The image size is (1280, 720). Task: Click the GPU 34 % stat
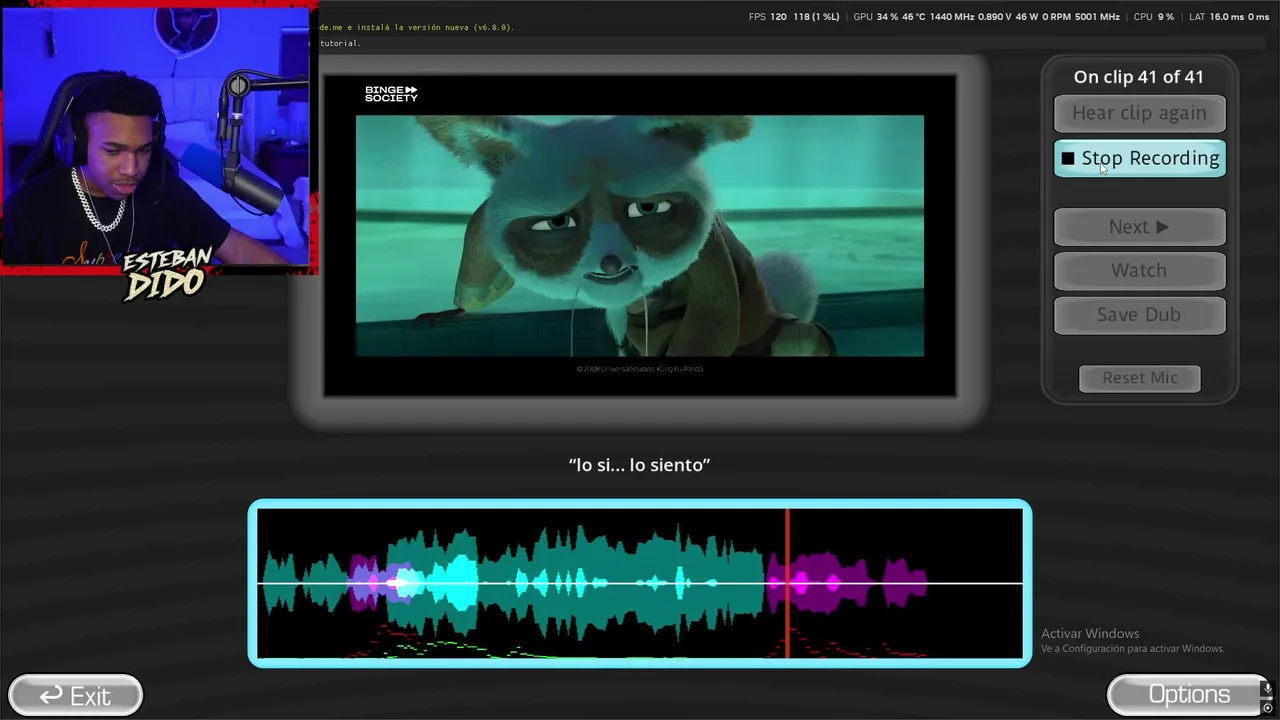point(876,17)
